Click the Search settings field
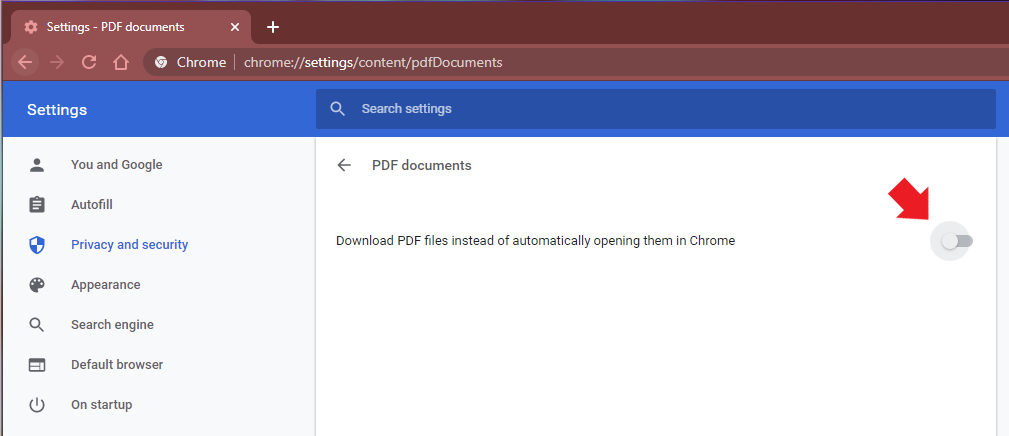The height and width of the screenshot is (436, 1009). pyautogui.click(x=656, y=109)
